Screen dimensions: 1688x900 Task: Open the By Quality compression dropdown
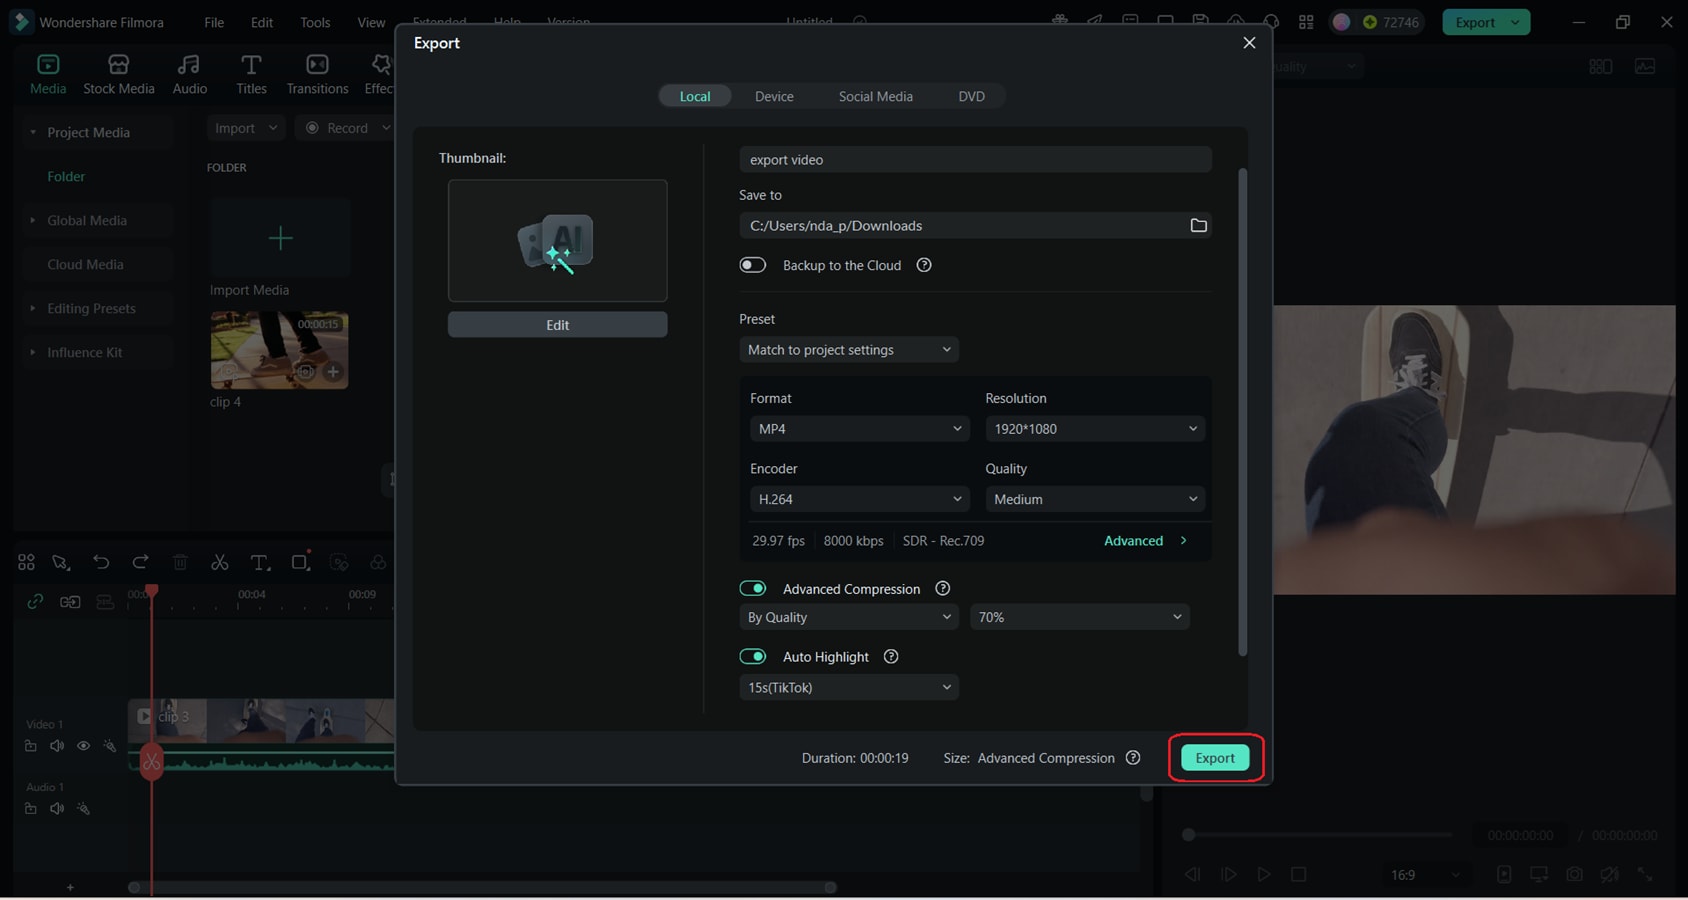click(849, 617)
